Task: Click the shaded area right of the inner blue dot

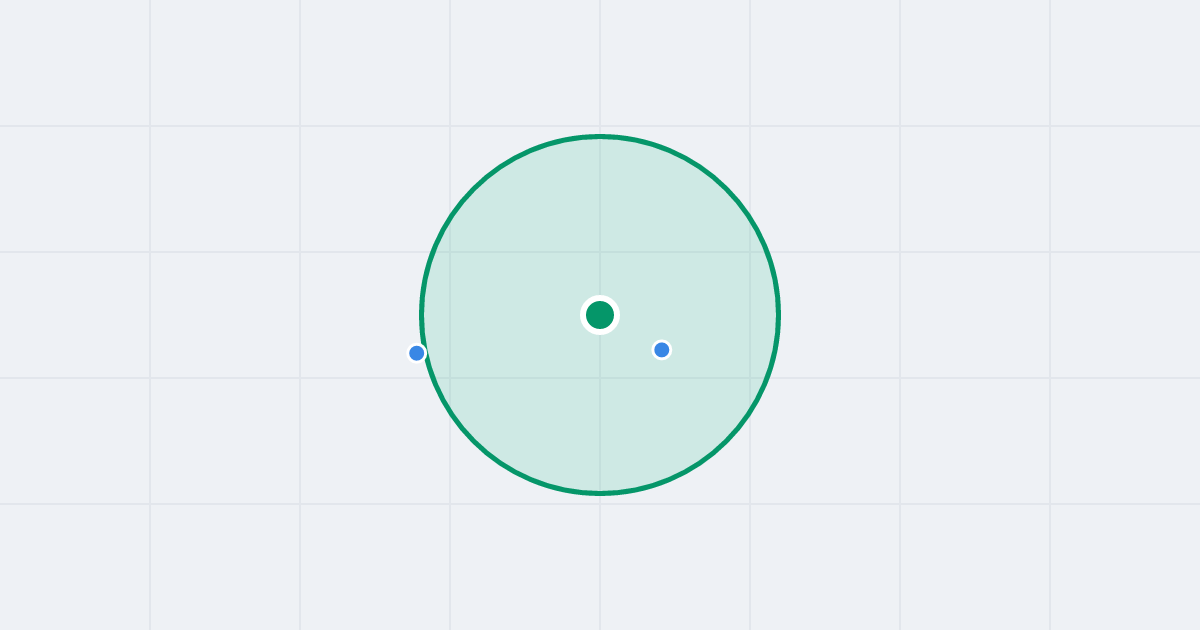Action: click(720, 350)
